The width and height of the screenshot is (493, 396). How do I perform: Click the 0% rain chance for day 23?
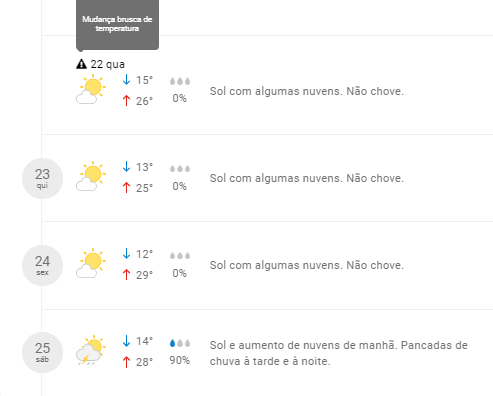tap(179, 186)
